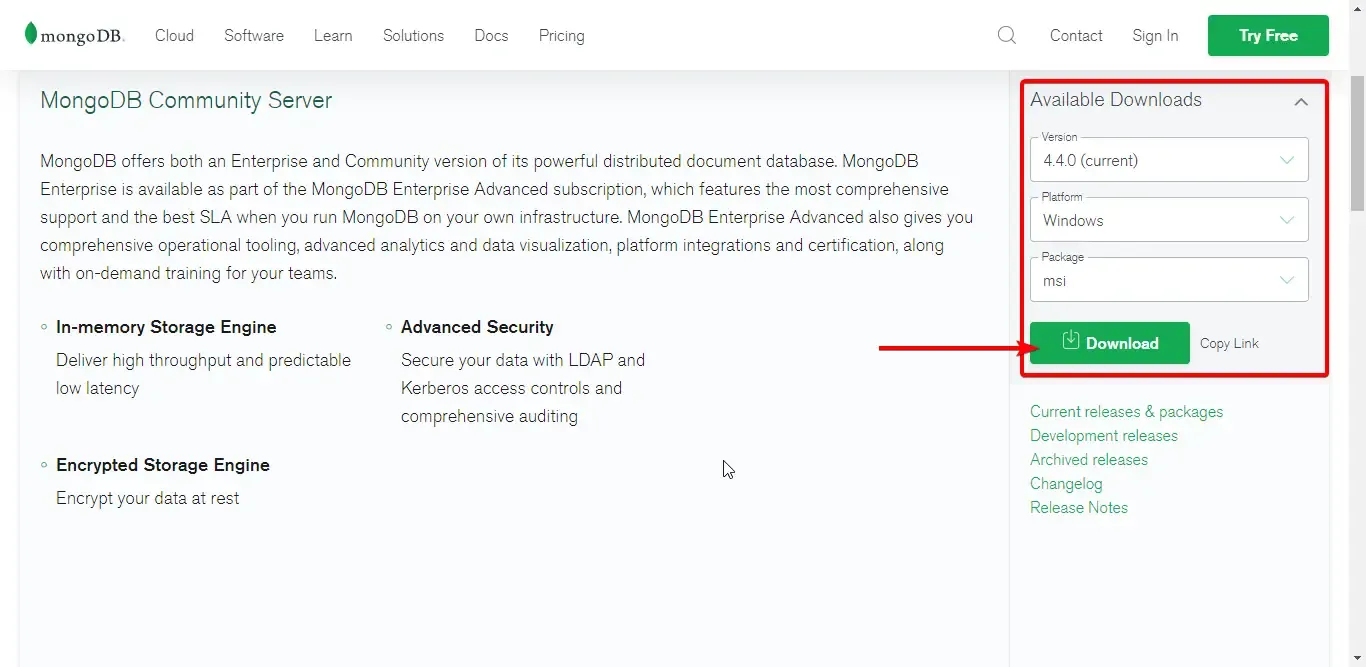Open the Solutions menu
The image size is (1366, 667).
coord(413,35)
